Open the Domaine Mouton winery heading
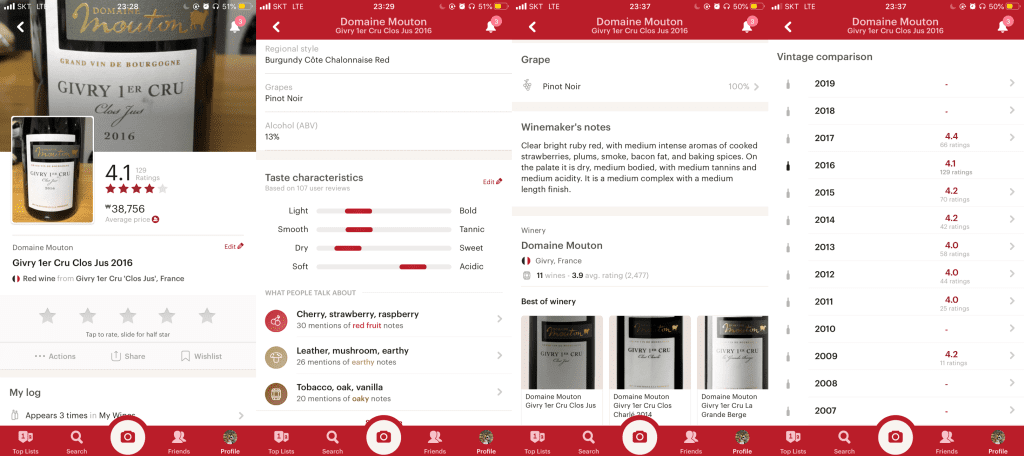The image size is (1024, 456). [x=562, y=246]
